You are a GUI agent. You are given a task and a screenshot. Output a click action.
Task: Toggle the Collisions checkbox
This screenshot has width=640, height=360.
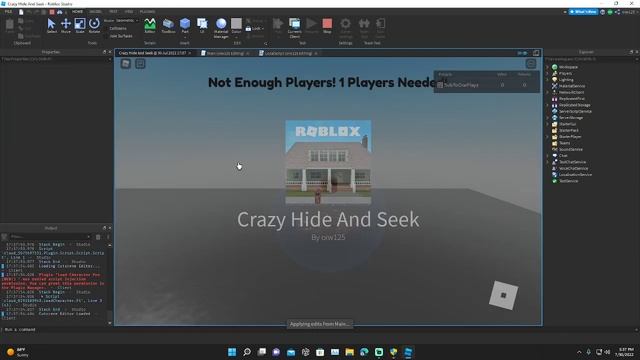click(x=106, y=29)
